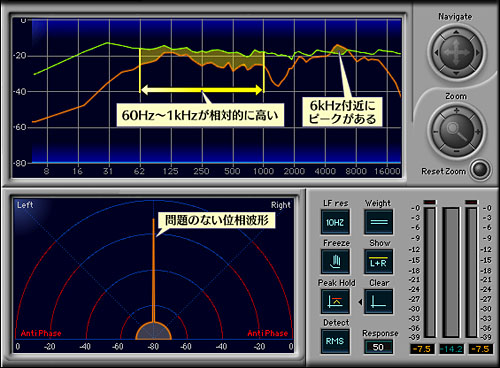
Task: Click the Reset Zoom round button
Action: (480, 170)
